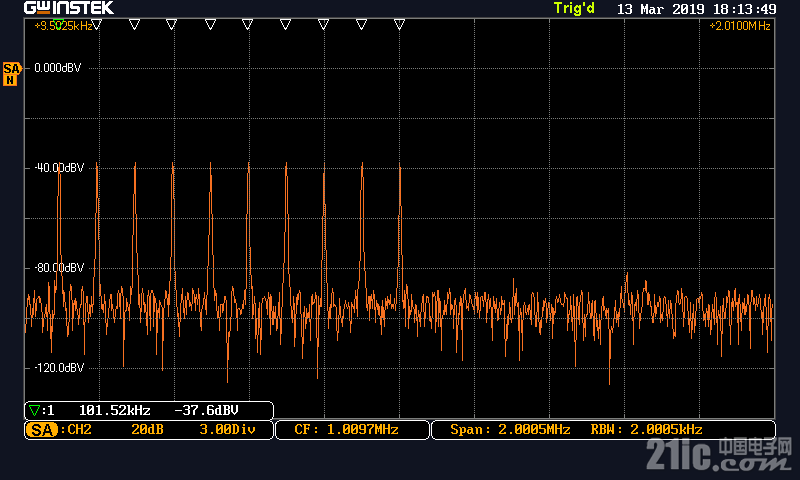800x480 pixels.
Task: Click the 0.000dBV reference level label
Action: pos(58,68)
